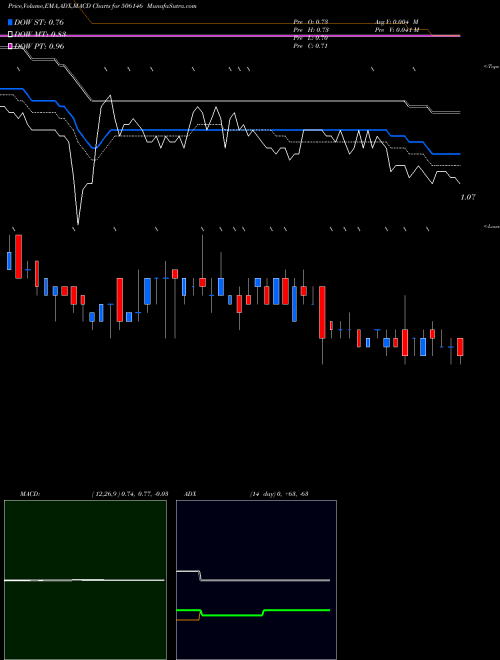Screen dimensions: 500x660
Task: Select the 'DOW ST: 0.76' legend text
Action: (39, 22)
